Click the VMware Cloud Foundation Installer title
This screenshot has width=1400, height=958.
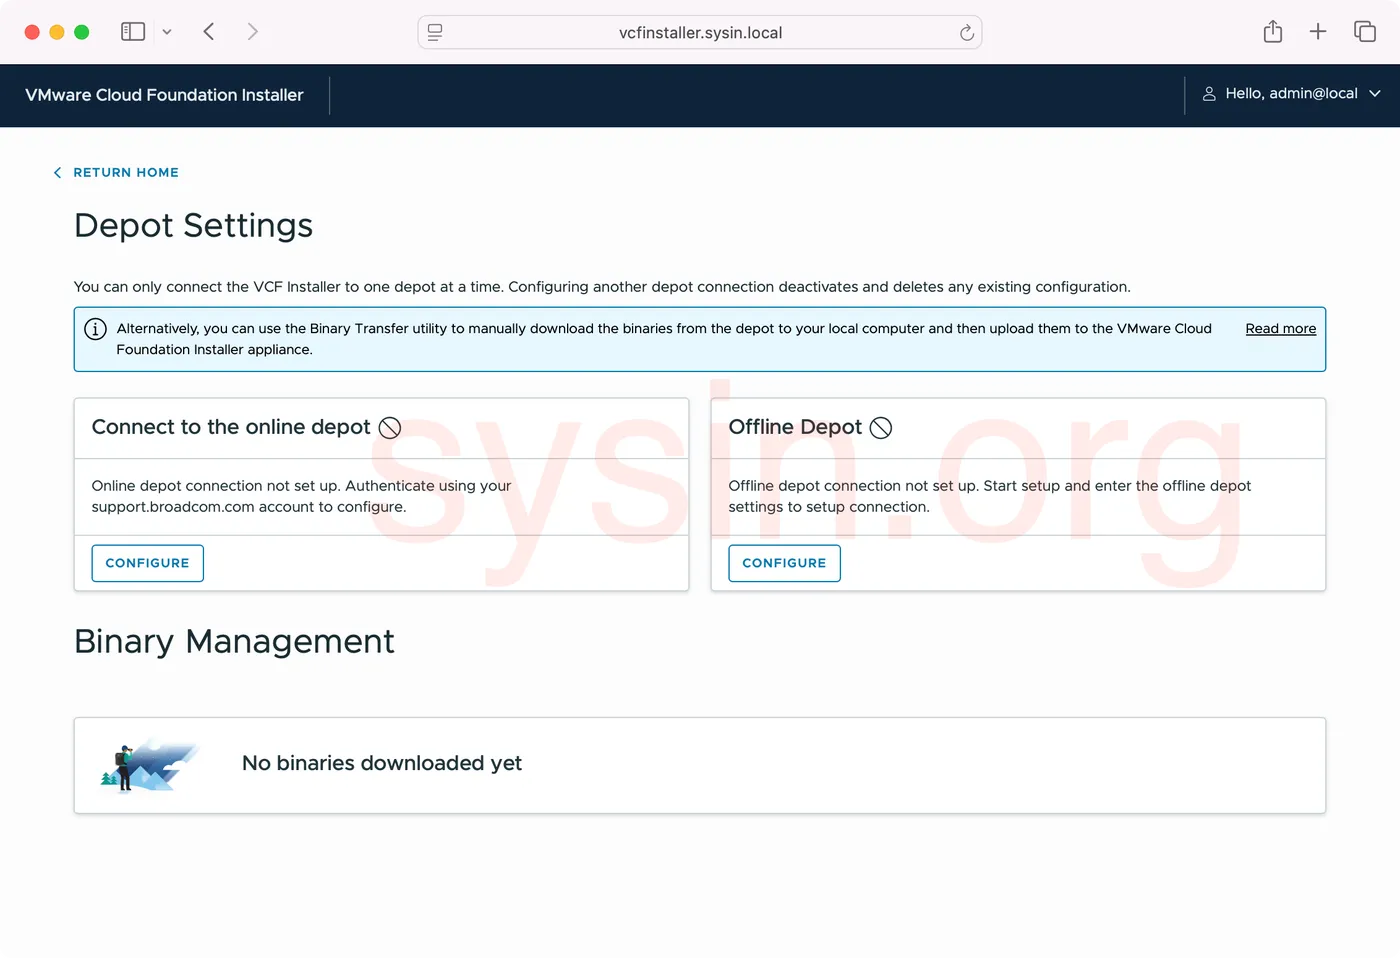(164, 95)
